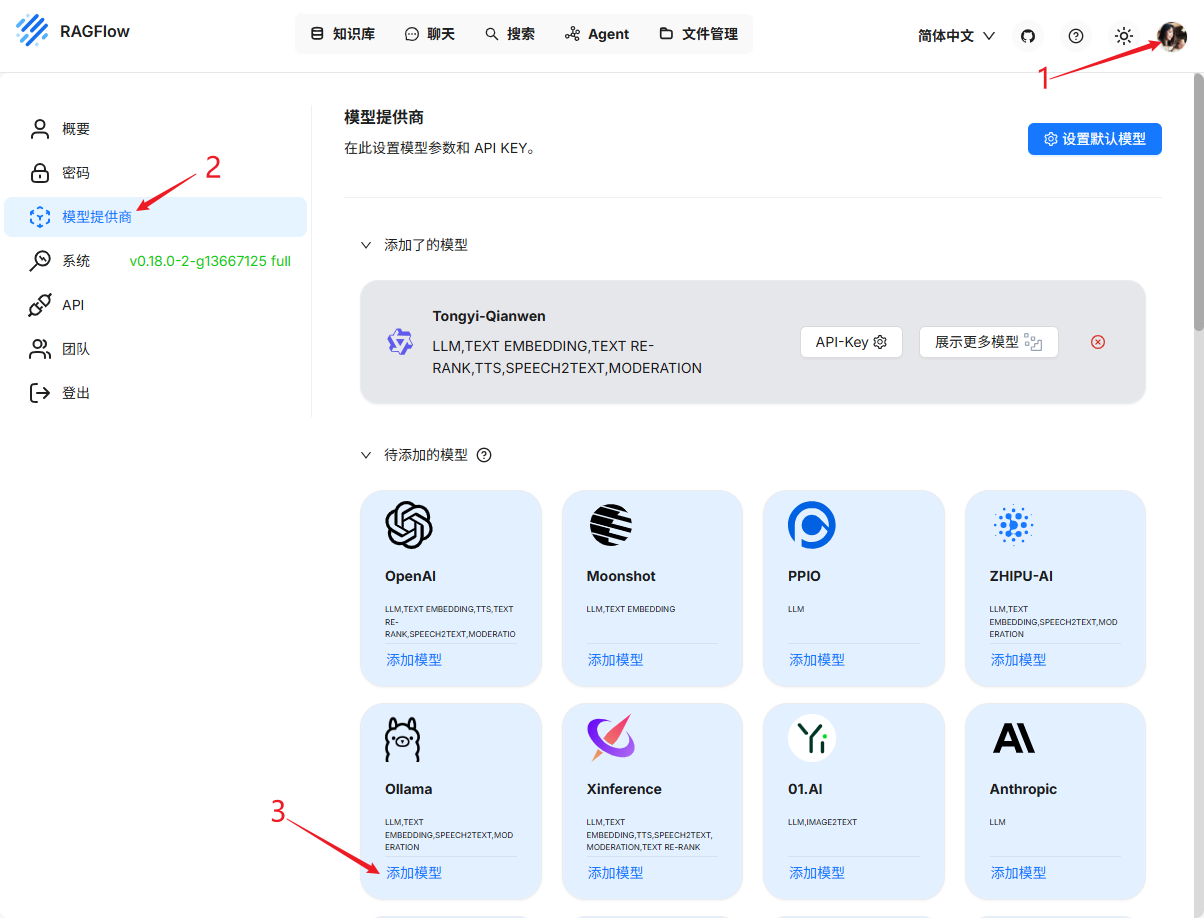Click 添加模型 on the PPIO card
This screenshot has width=1204, height=918.
click(817, 660)
